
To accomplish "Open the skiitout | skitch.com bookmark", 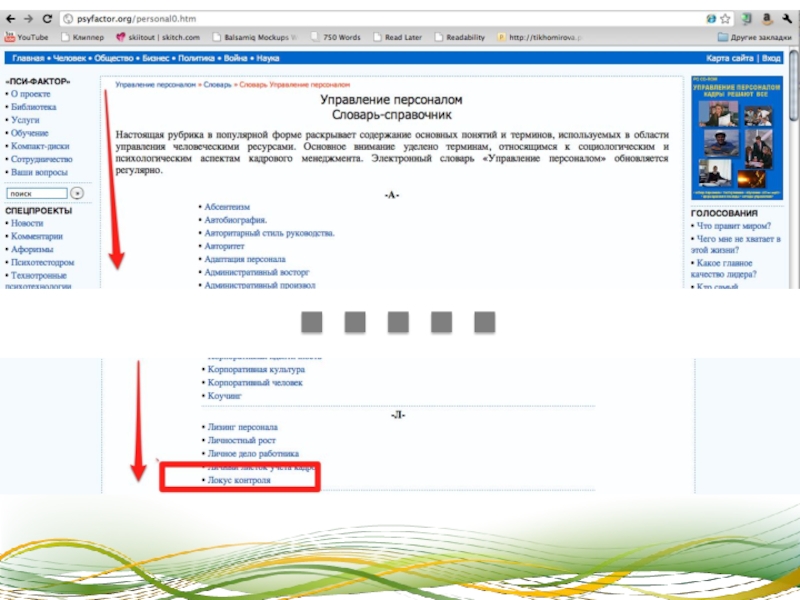I will [158, 37].
